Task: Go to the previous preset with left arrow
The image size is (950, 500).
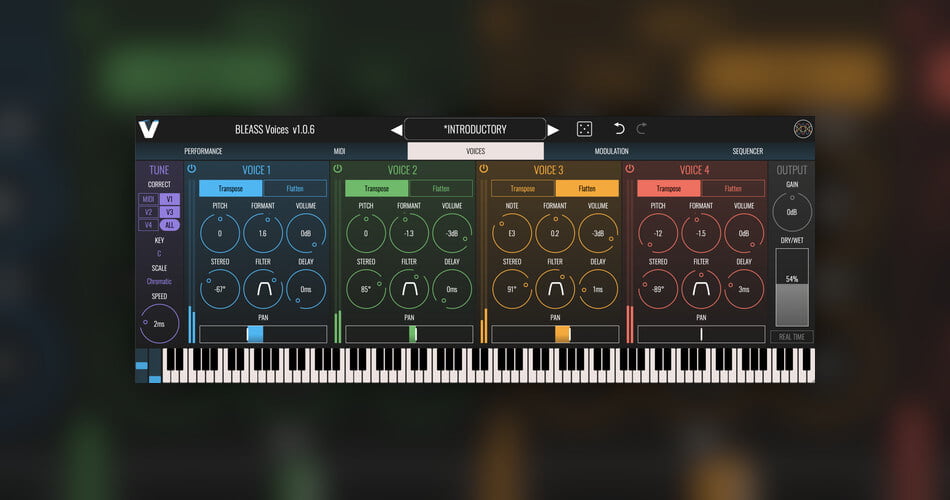Action: coord(396,130)
